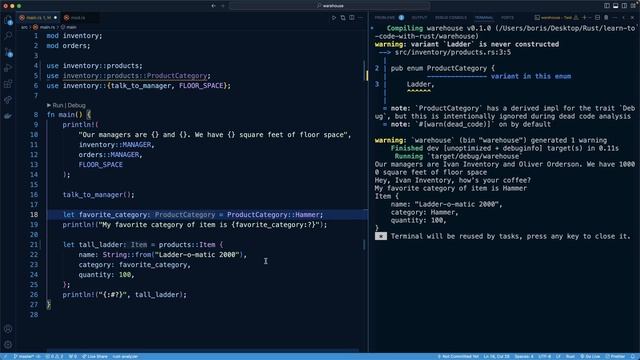The width and height of the screenshot is (640, 360).
Task: Open the Explorer view in activity bar
Action: 8,20
